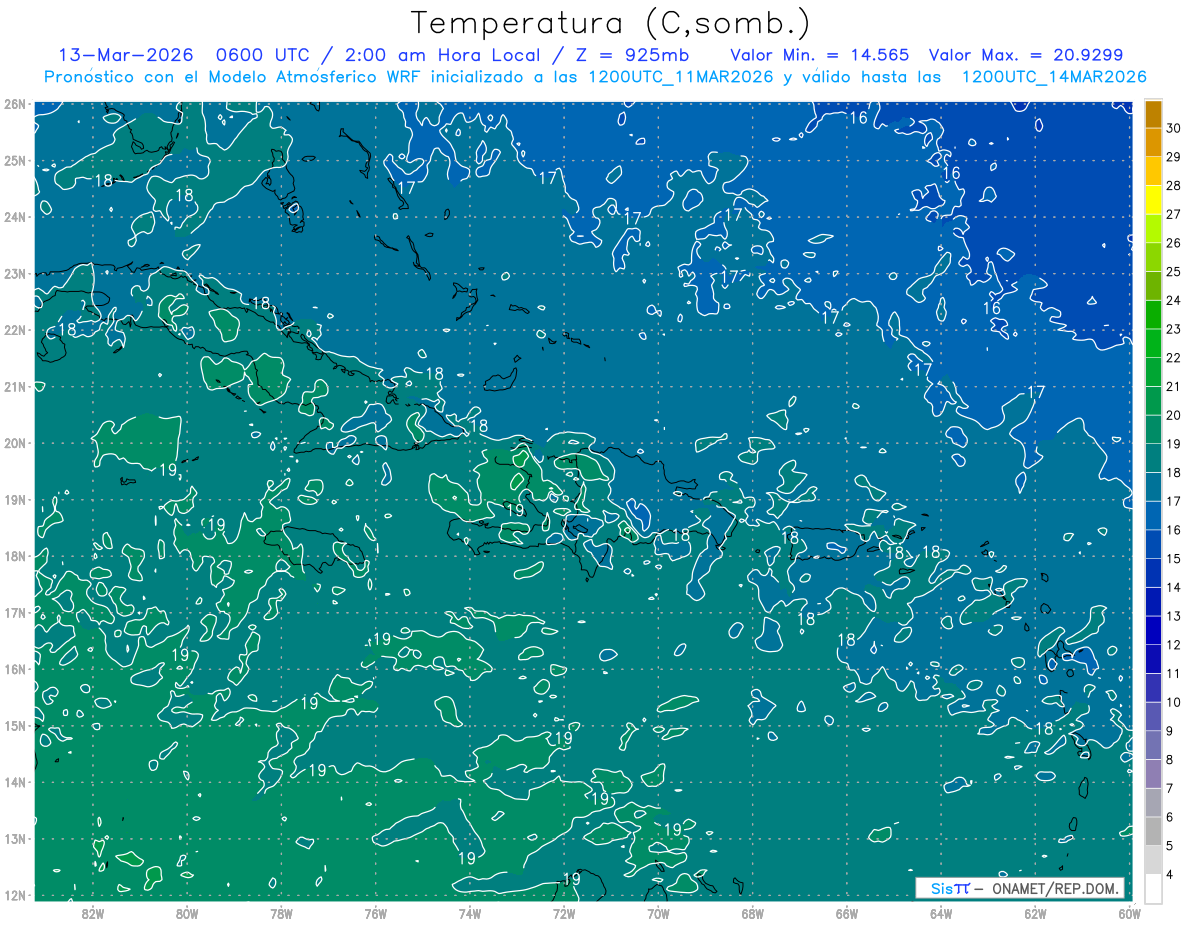The width and height of the screenshot is (1200, 927).
Task: Click the white legend swatch below label 4
Action: click(x=1153, y=888)
